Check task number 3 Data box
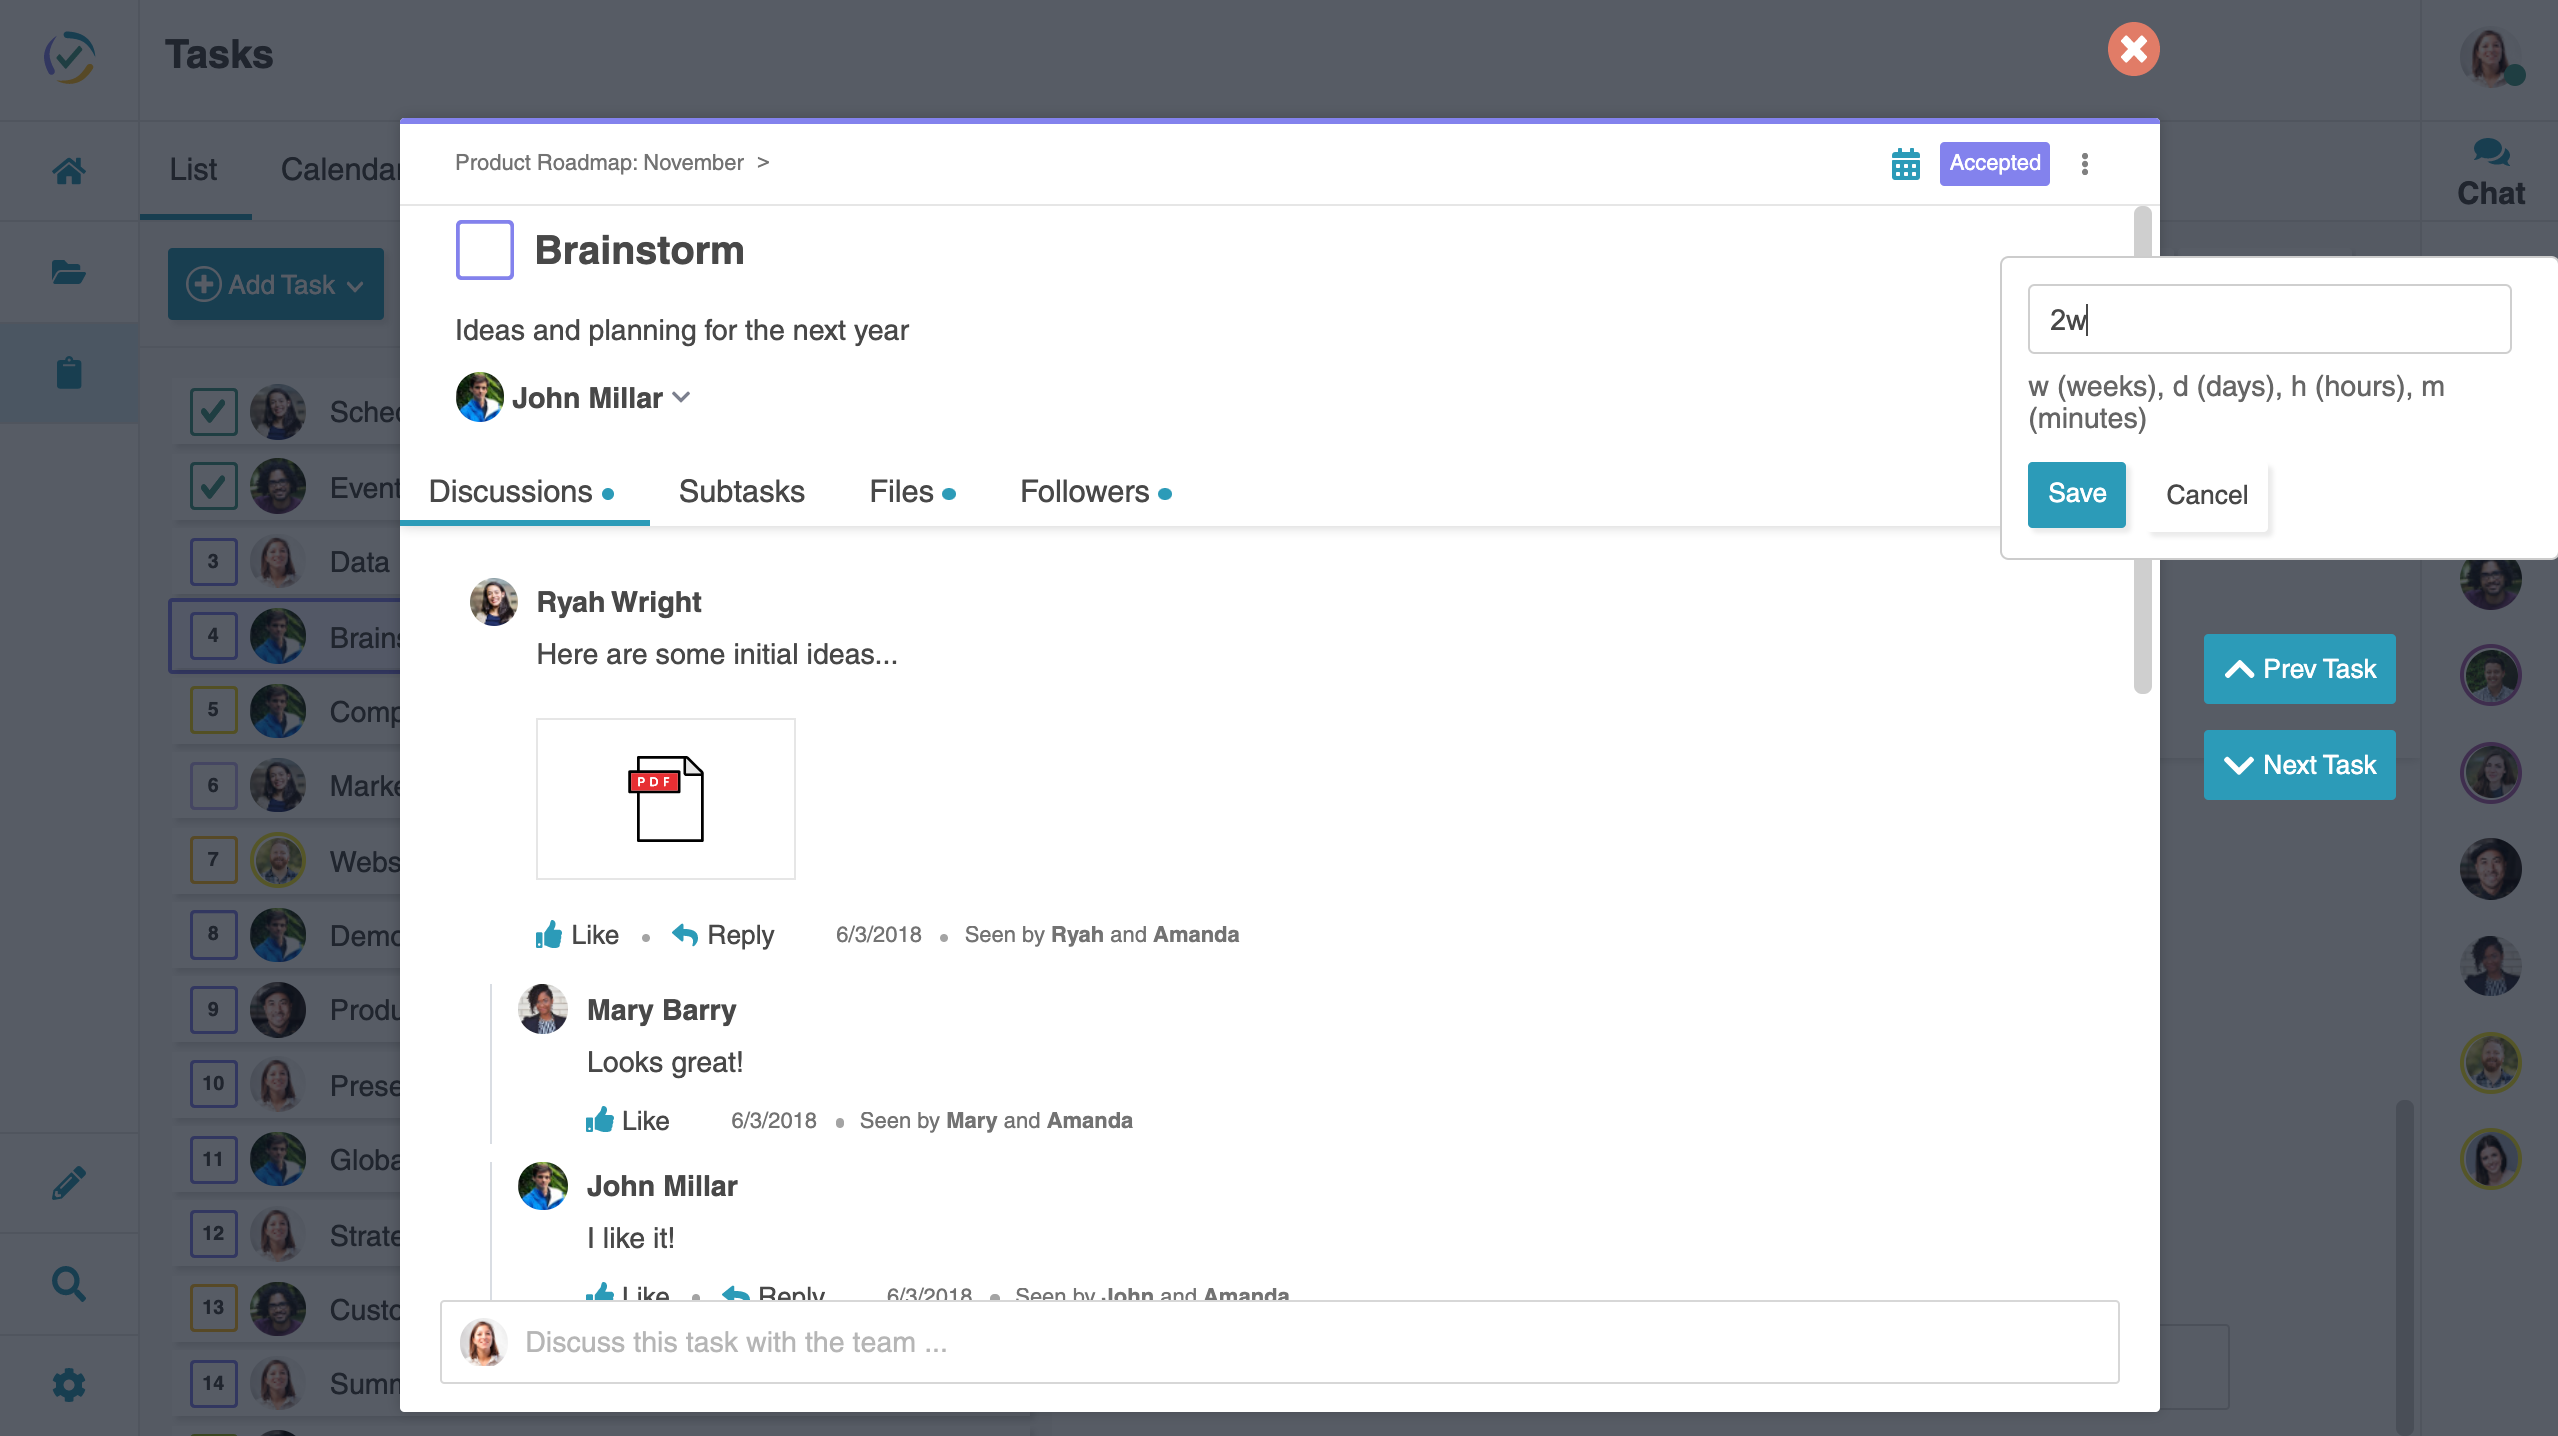 (214, 562)
